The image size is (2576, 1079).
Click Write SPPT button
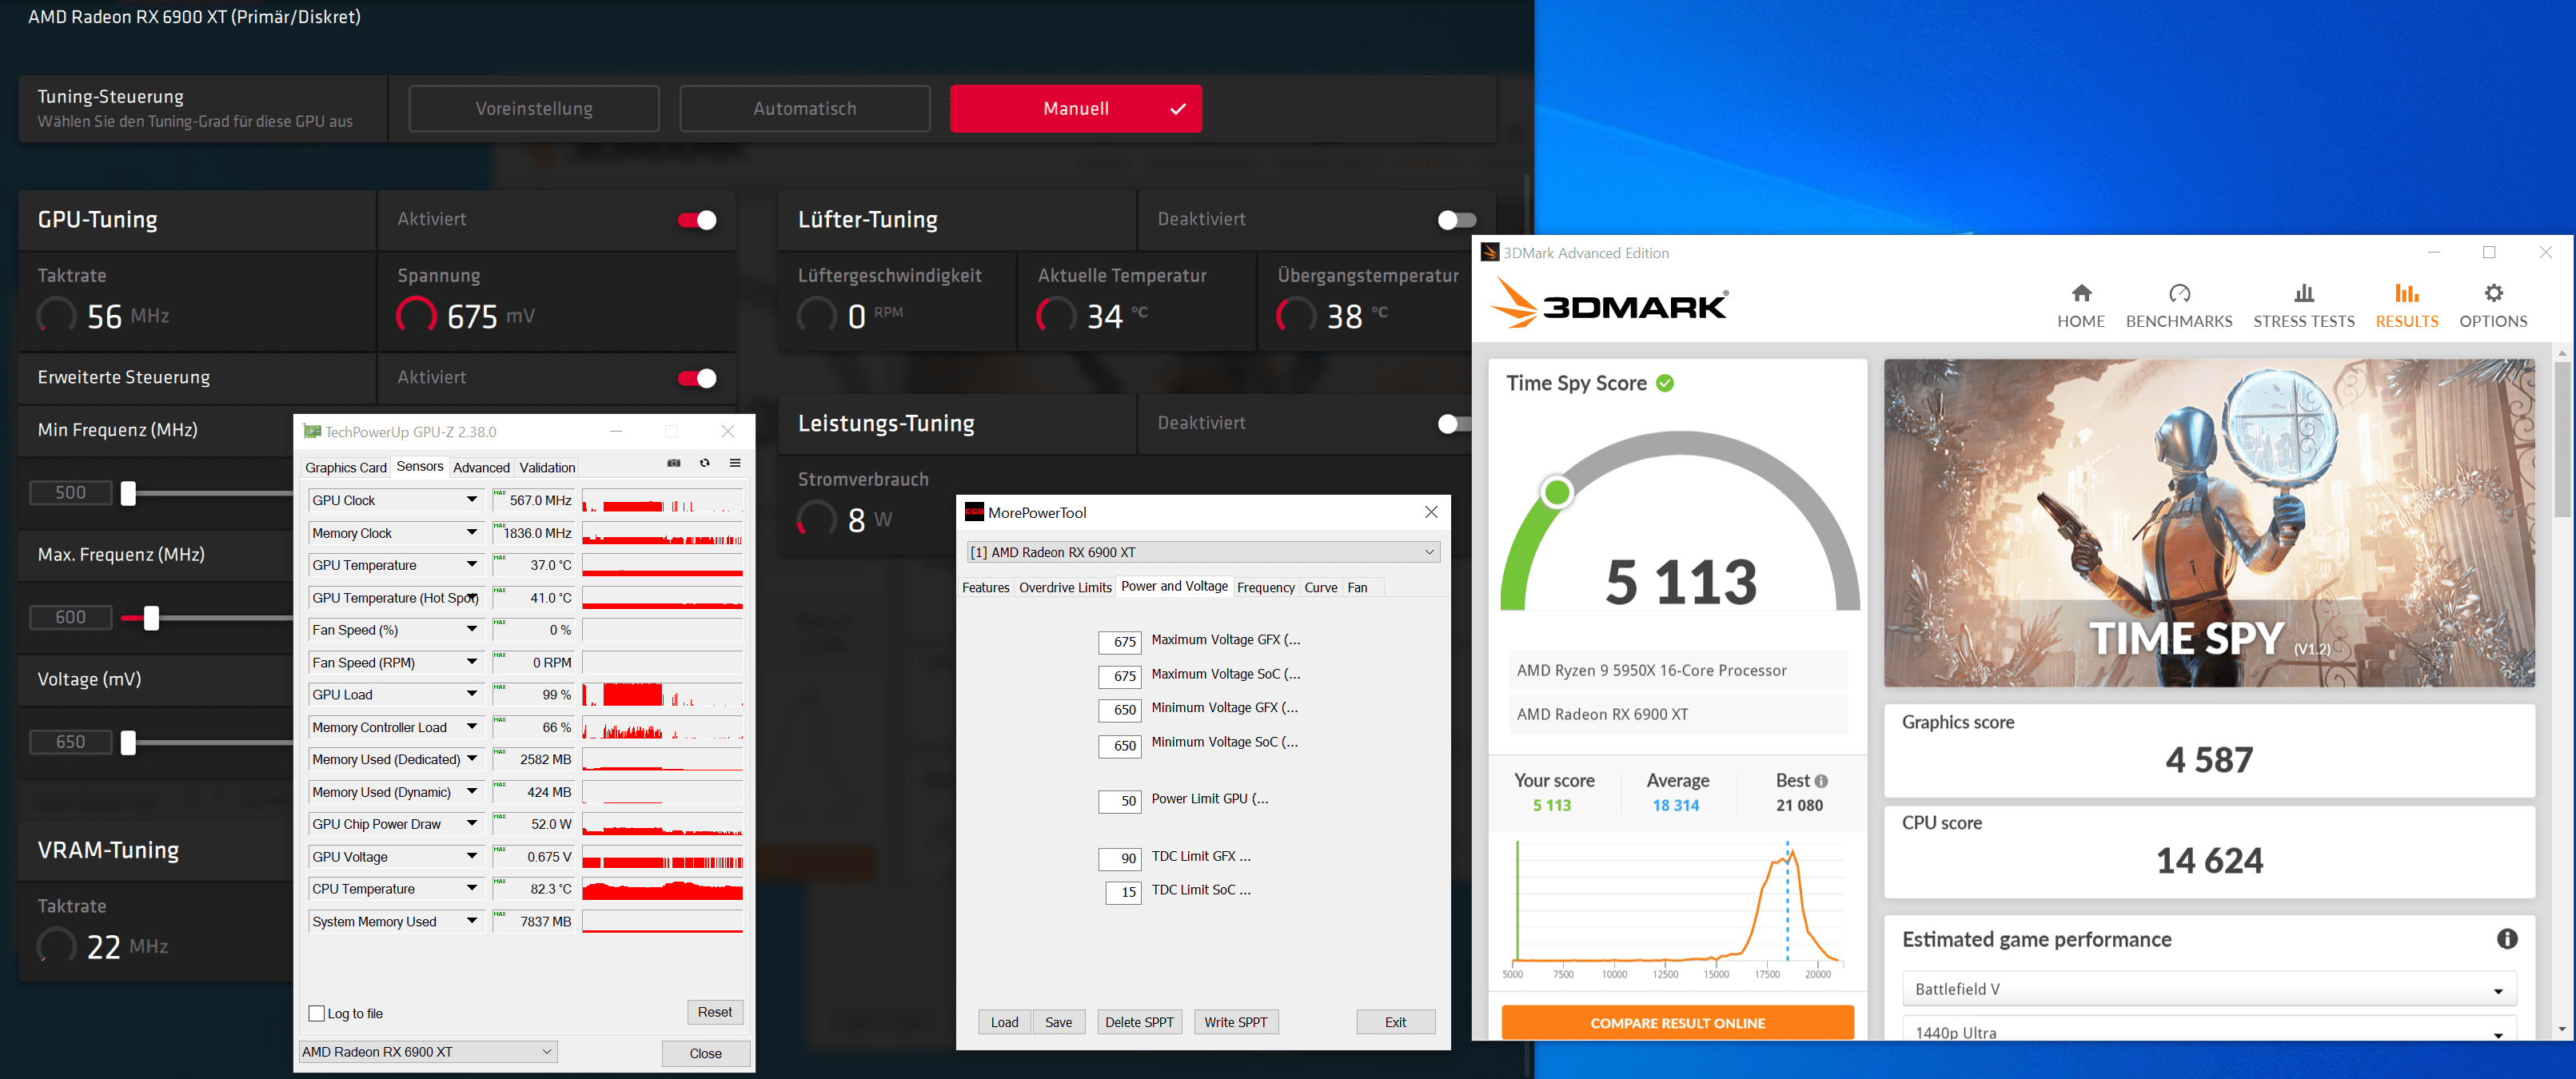(x=1235, y=1022)
